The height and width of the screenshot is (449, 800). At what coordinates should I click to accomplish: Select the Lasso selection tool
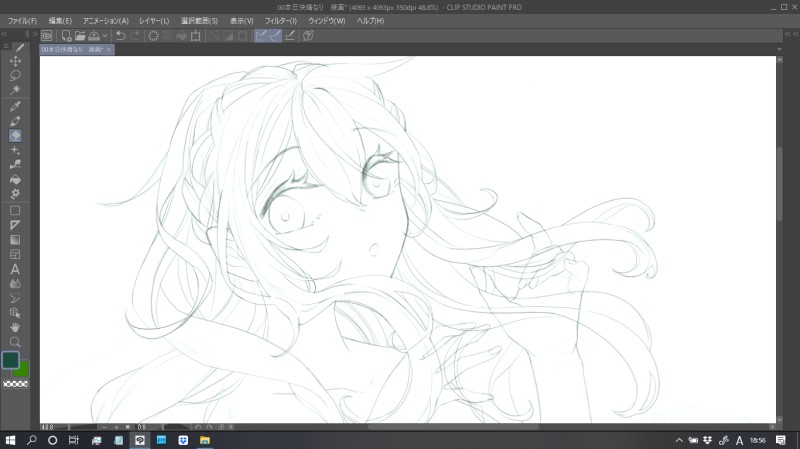15,76
